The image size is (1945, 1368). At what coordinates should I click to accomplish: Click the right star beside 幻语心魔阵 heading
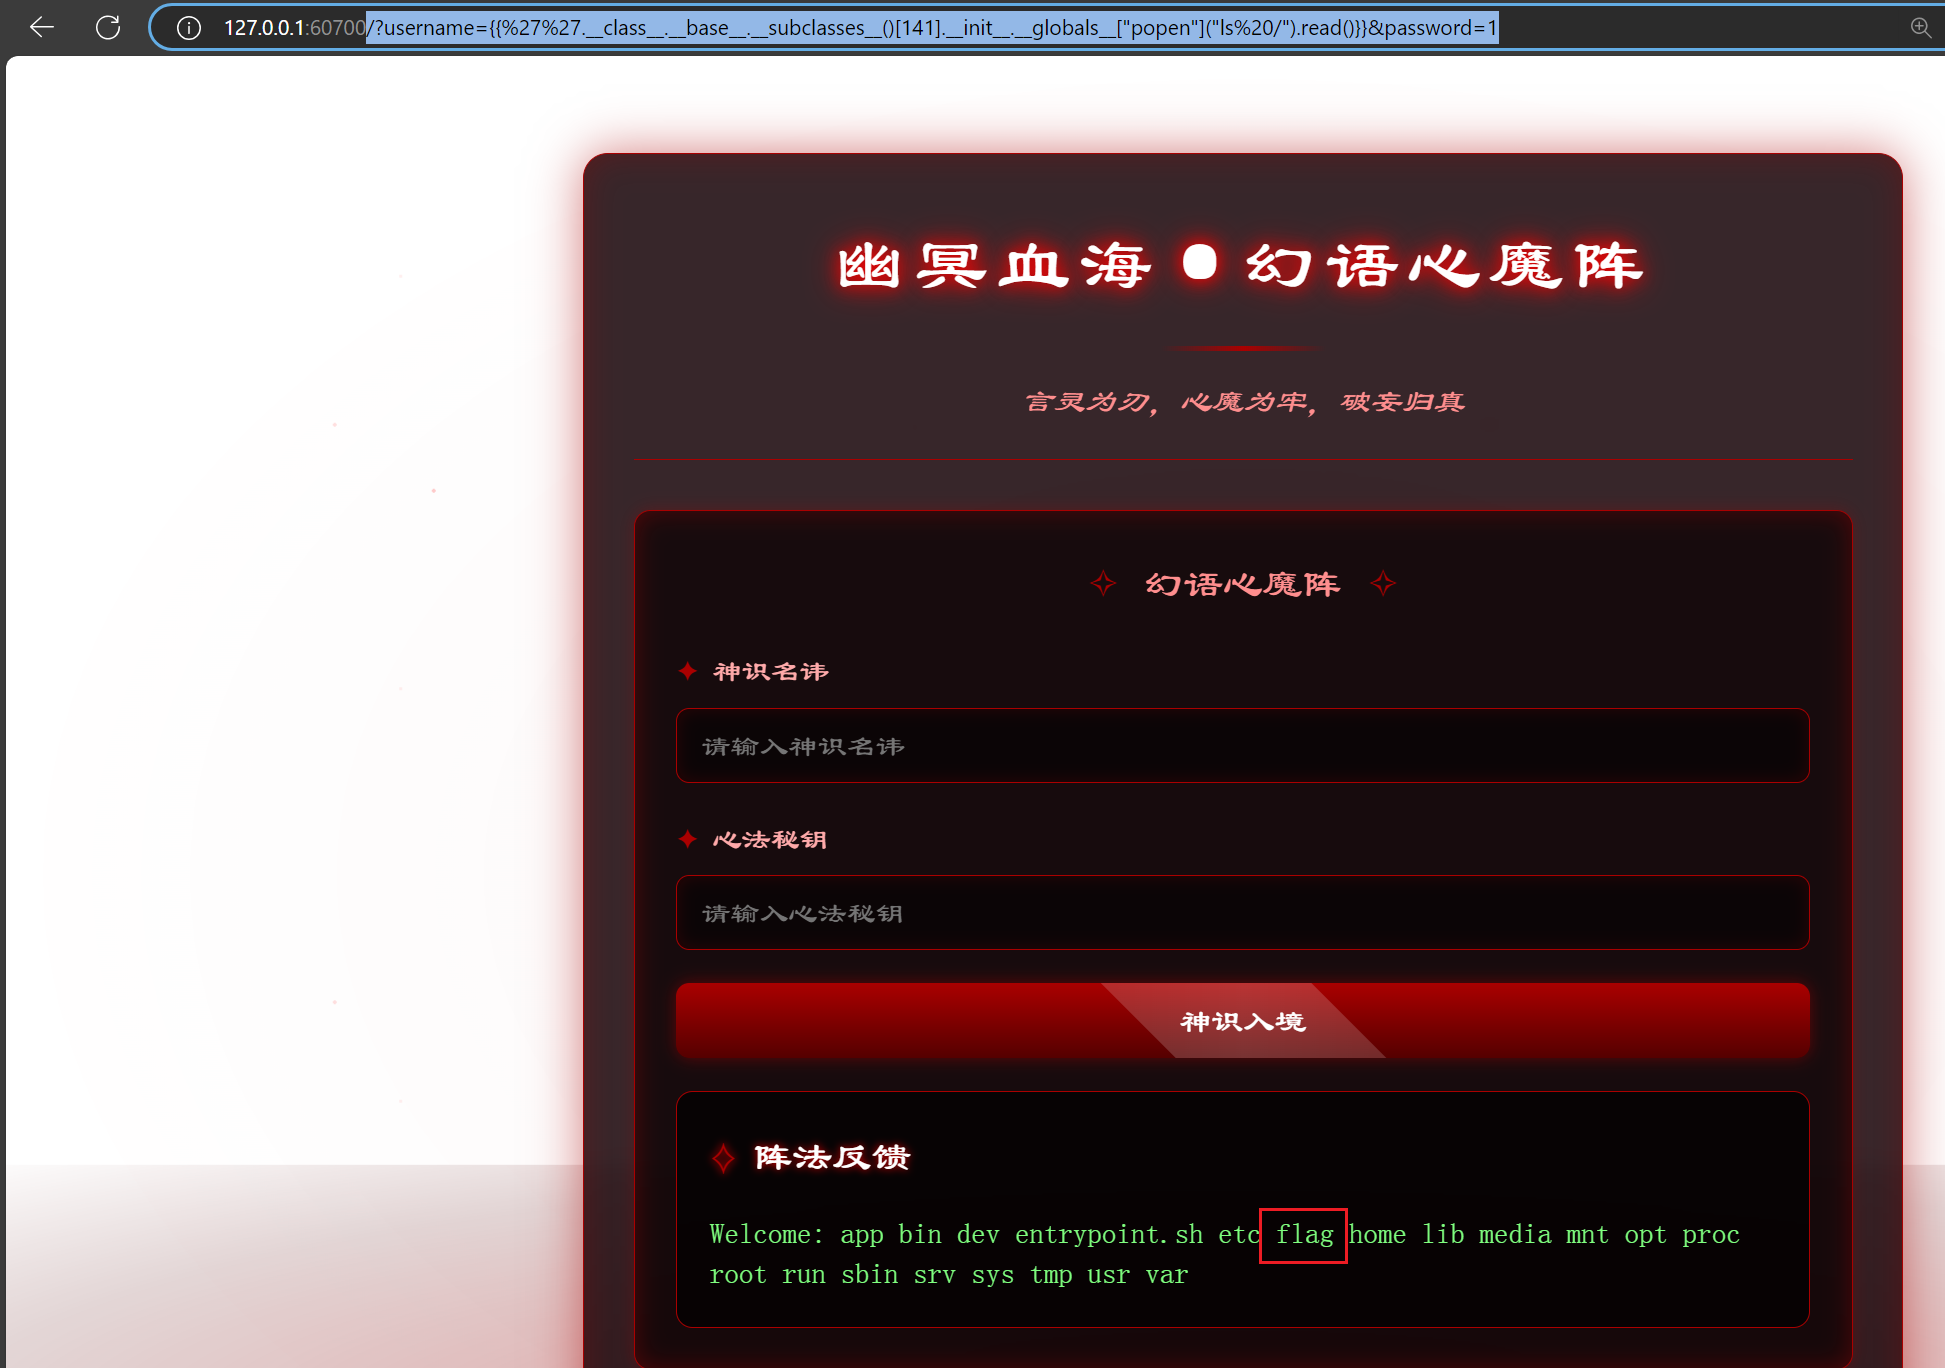[1383, 583]
